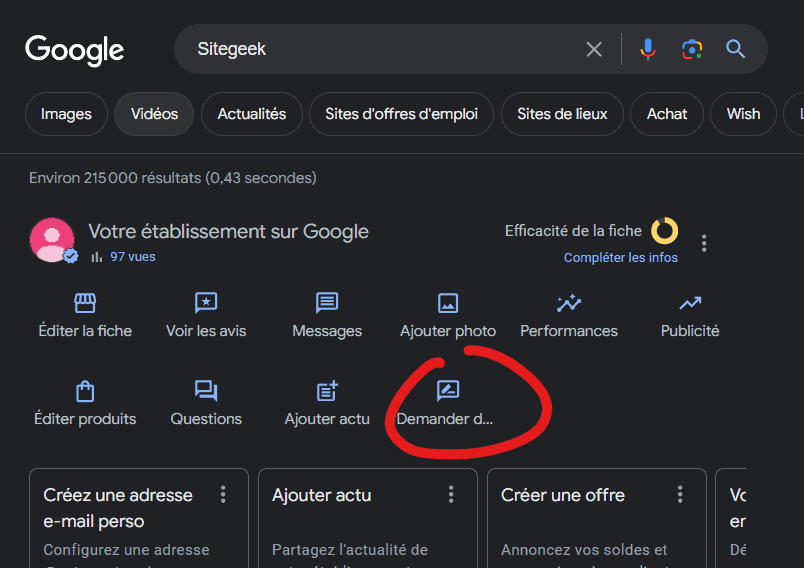Click the Ajouter actu post icon
Image resolution: width=804 pixels, height=568 pixels.
[327, 391]
